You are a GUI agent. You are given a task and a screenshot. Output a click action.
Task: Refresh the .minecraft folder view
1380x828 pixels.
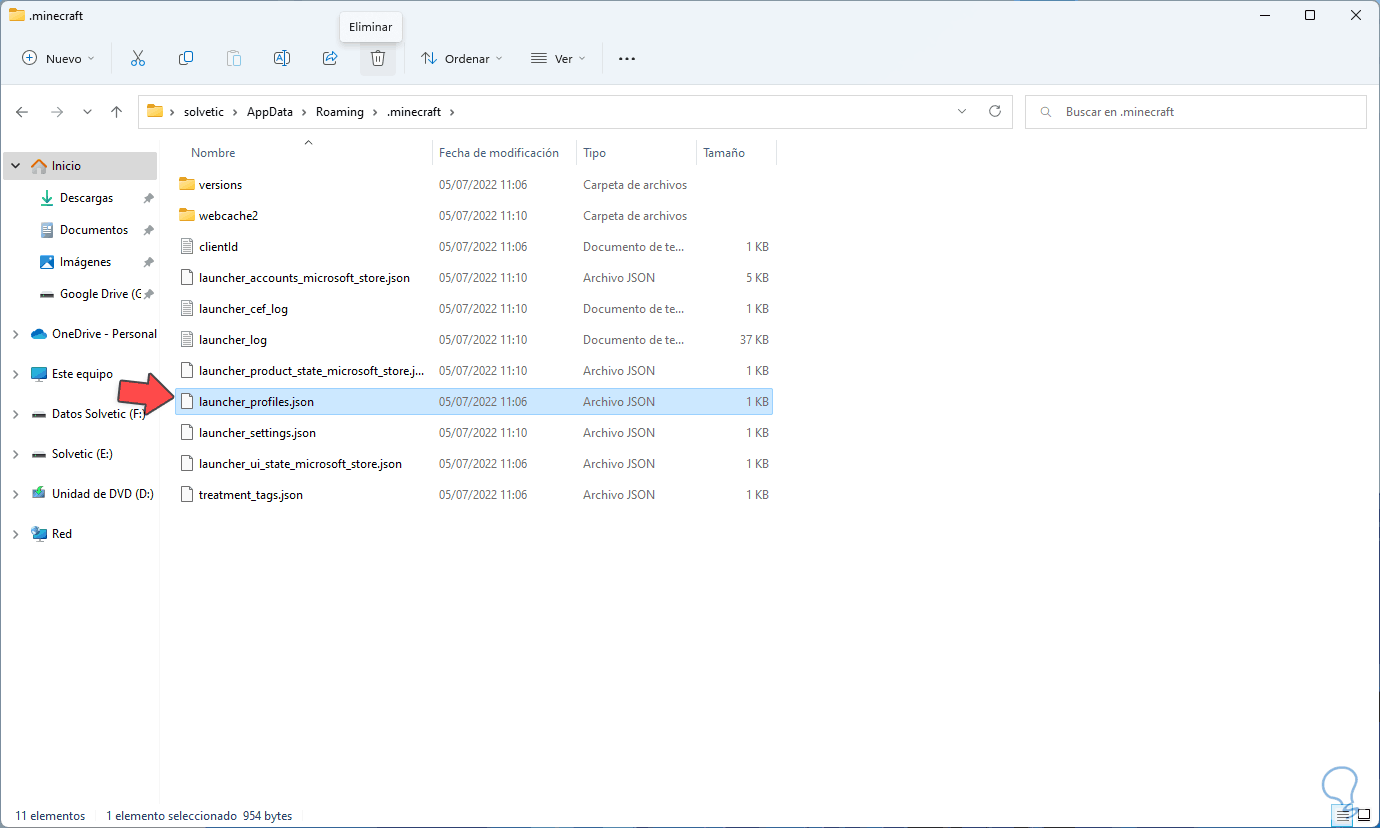(994, 112)
